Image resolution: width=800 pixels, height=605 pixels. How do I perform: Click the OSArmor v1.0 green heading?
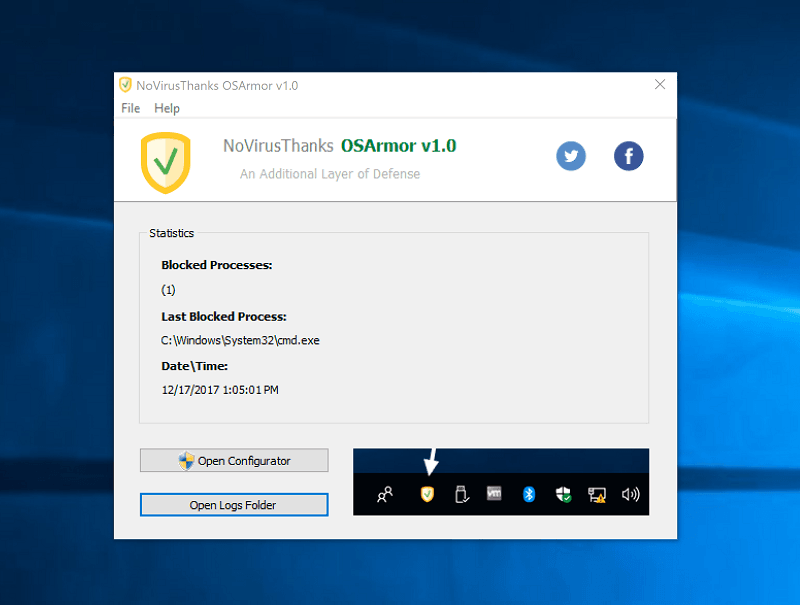click(x=398, y=146)
